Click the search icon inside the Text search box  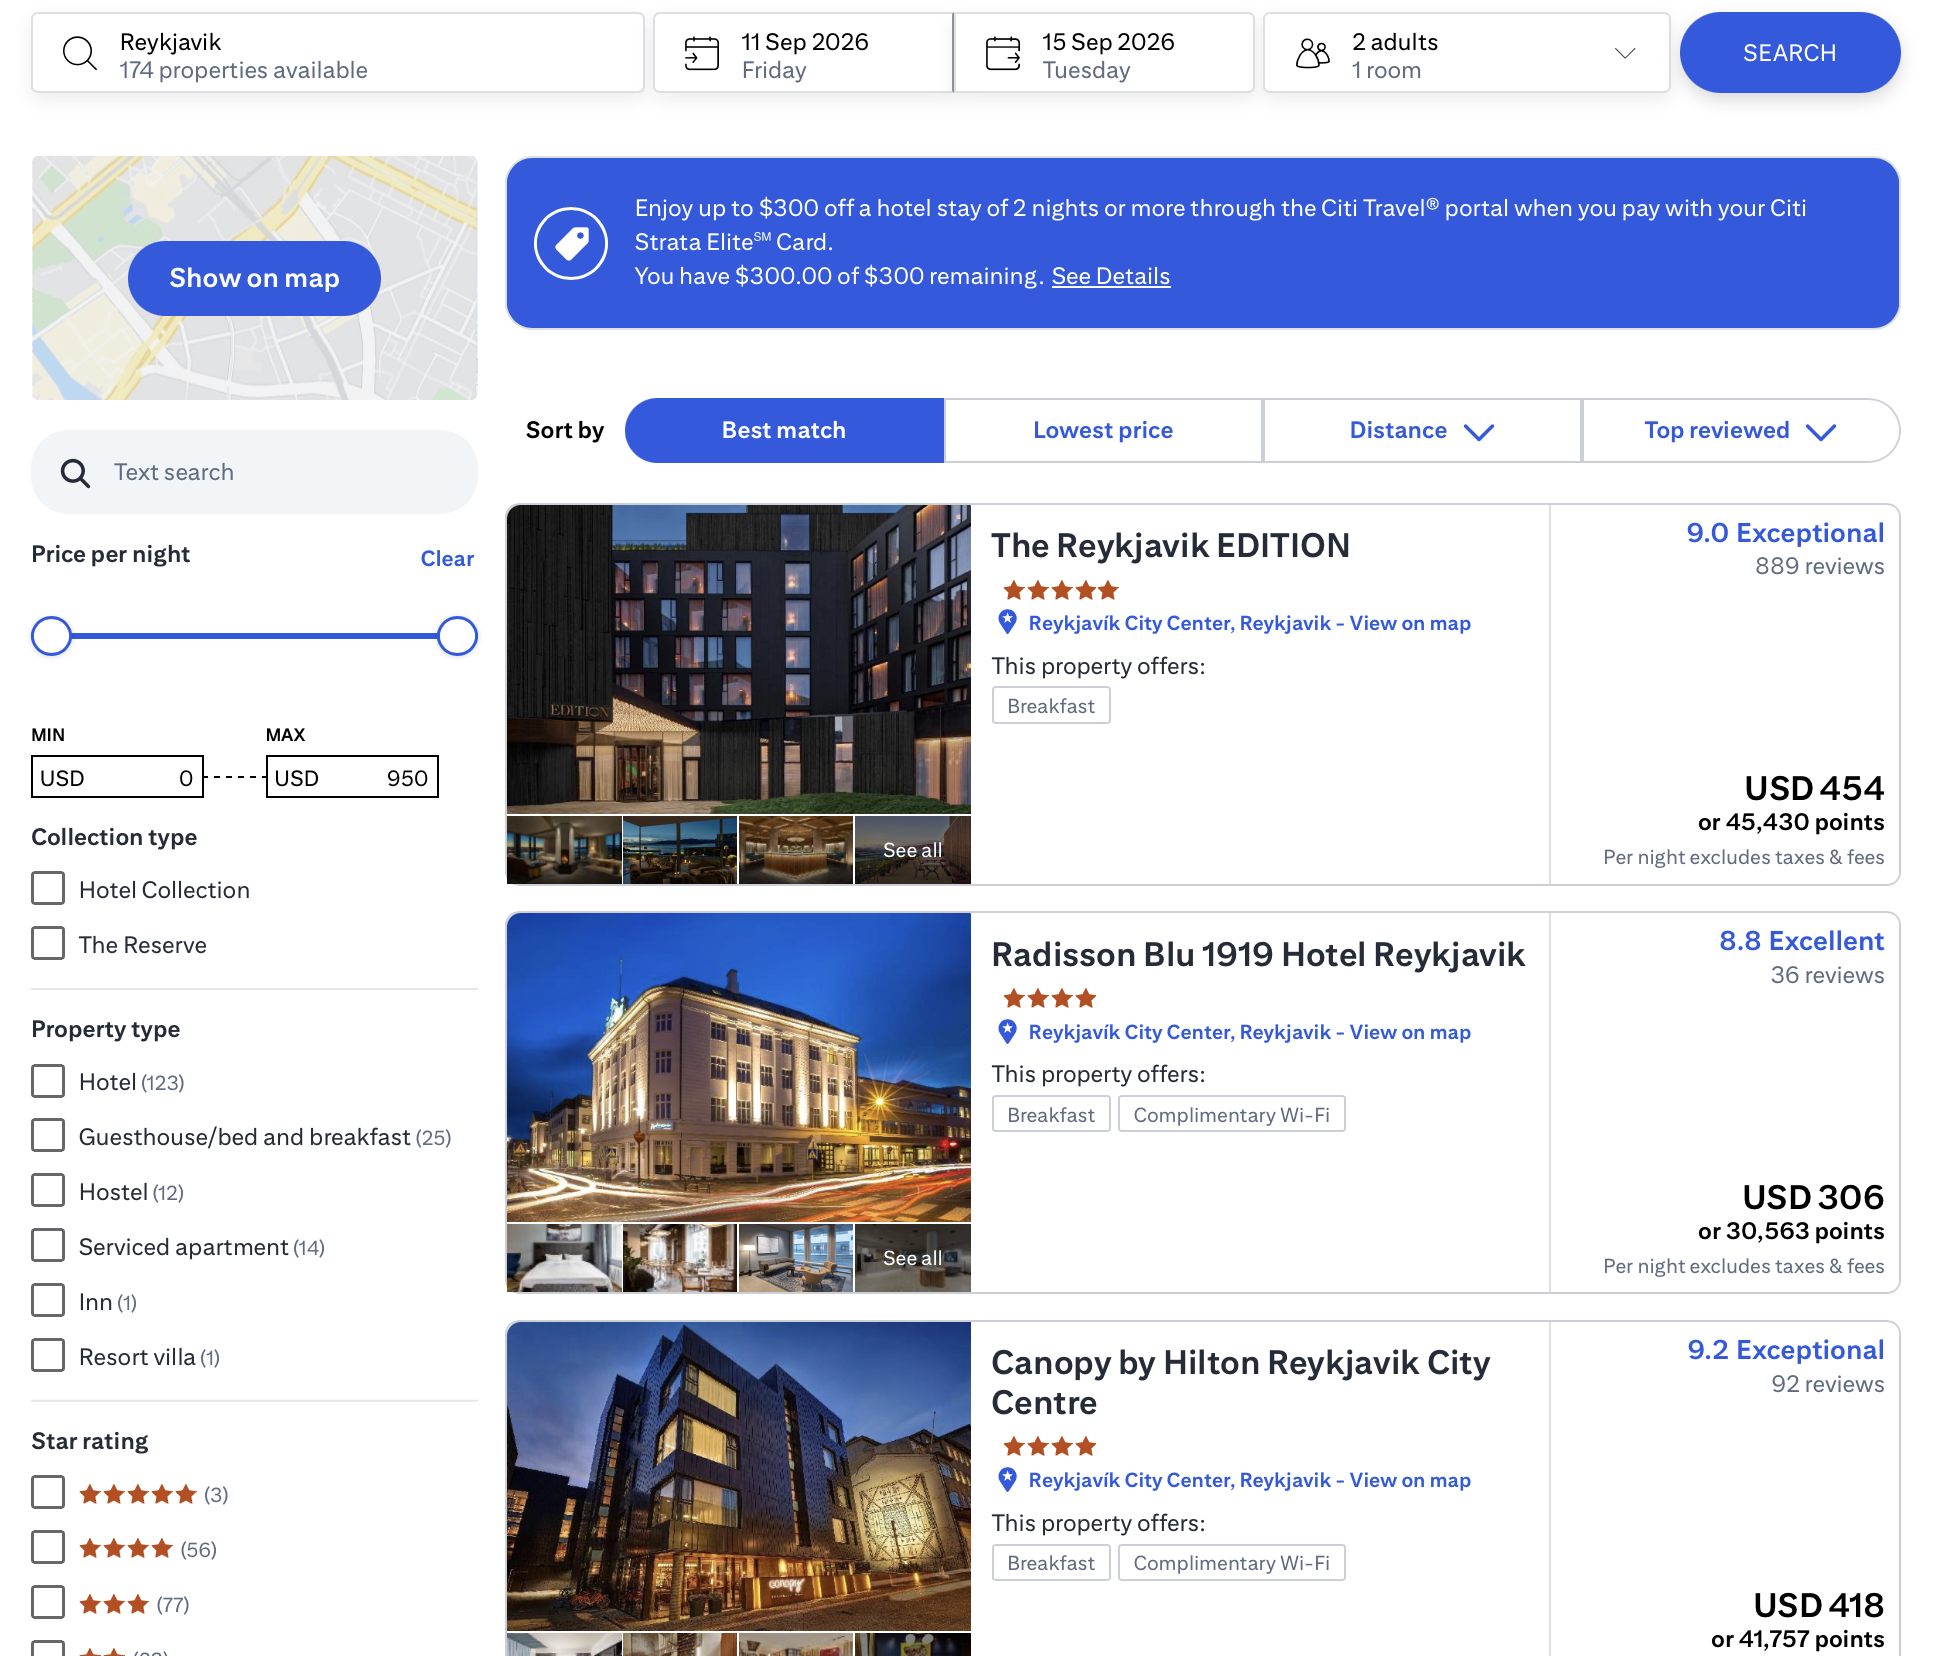[75, 472]
